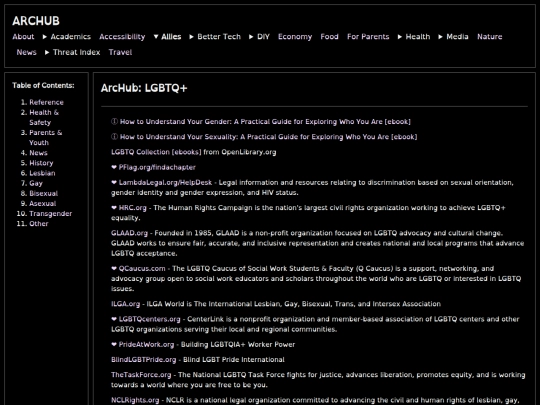Jump to Lesbian section in contents
The image size is (540, 405).
coord(42,173)
